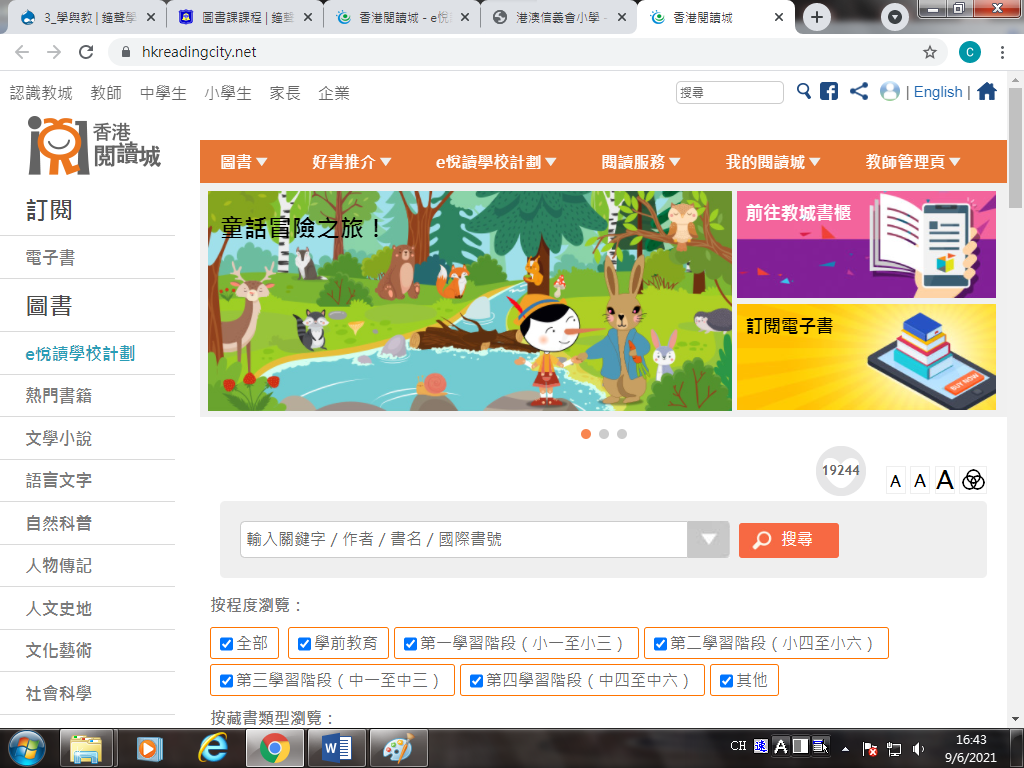Click the share icon in header
Image resolution: width=1024 pixels, height=768 pixels.
(859, 91)
